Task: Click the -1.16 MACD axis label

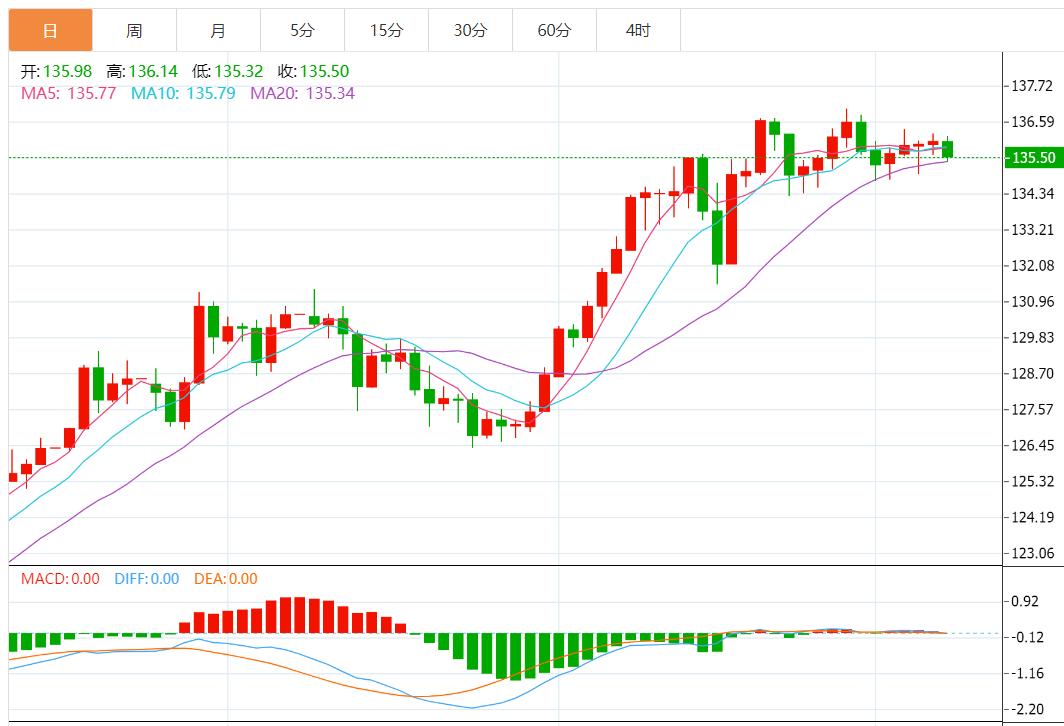Action: (x=1027, y=673)
